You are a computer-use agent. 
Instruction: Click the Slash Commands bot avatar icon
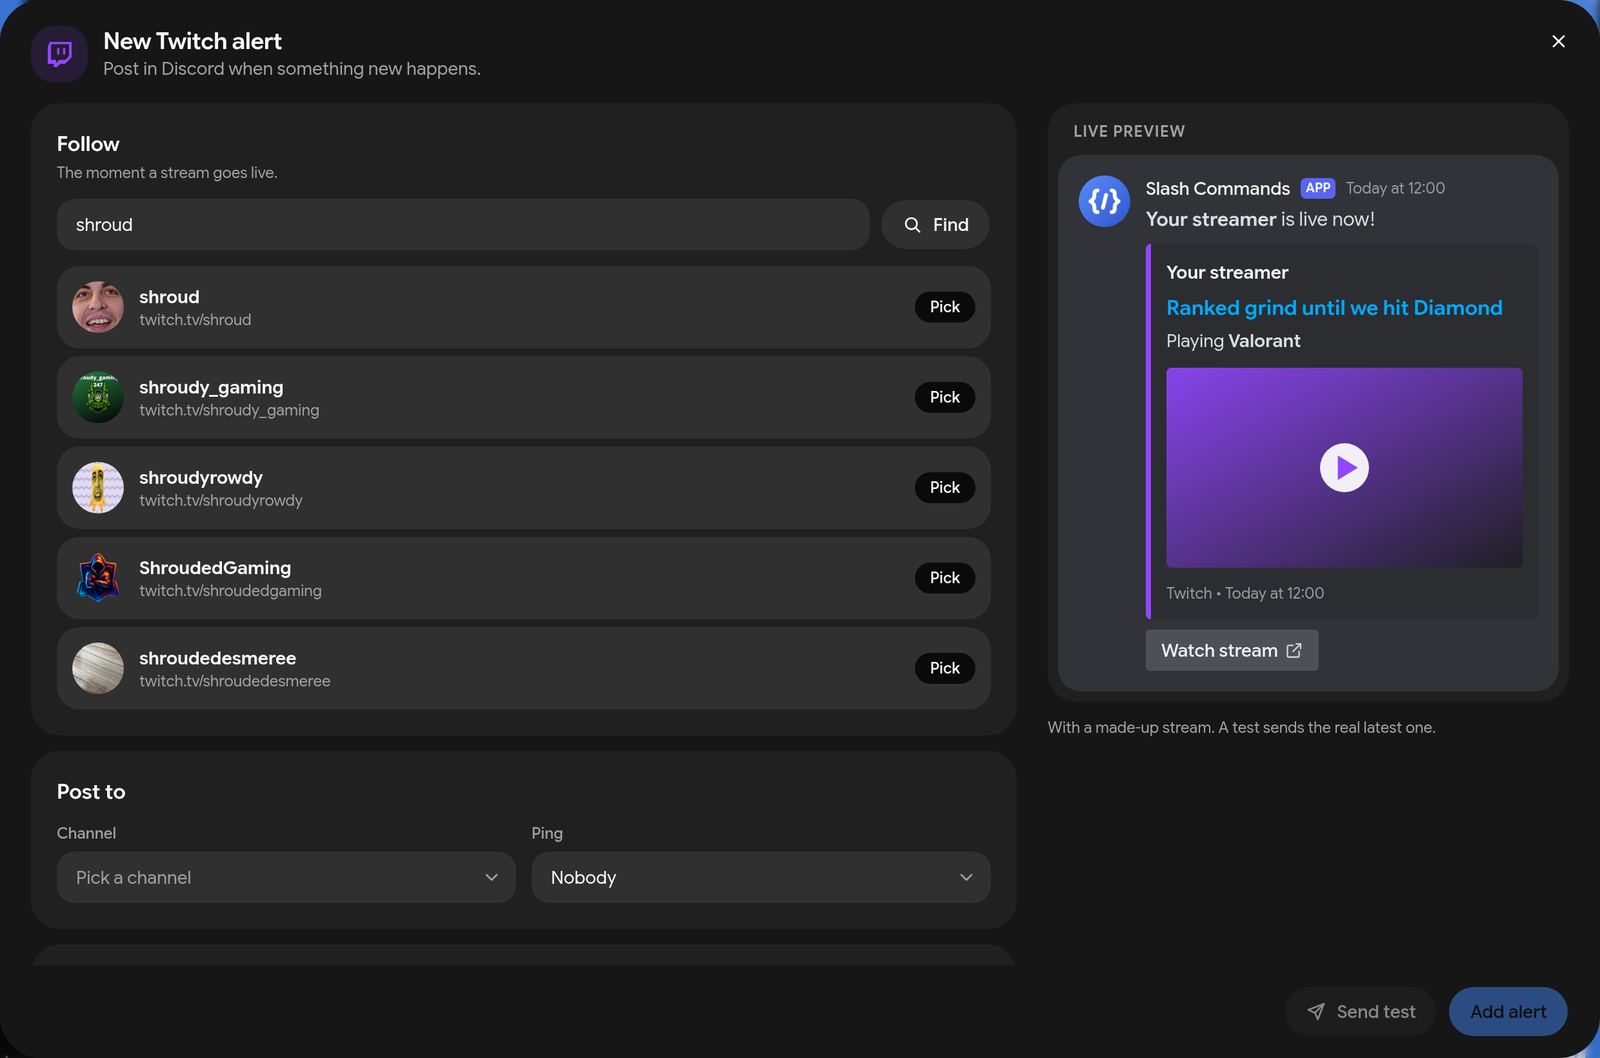(x=1104, y=201)
